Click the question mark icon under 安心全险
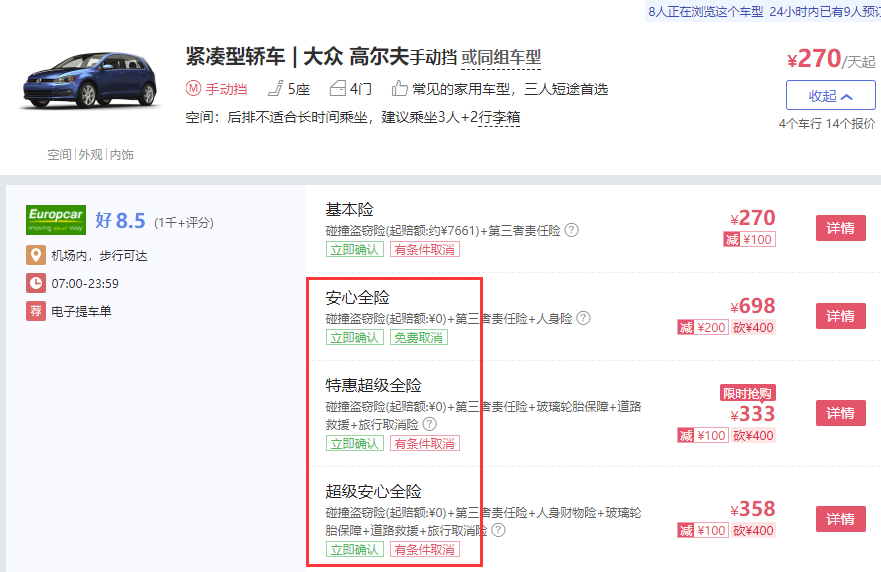This screenshot has height=572, width=881. click(583, 318)
